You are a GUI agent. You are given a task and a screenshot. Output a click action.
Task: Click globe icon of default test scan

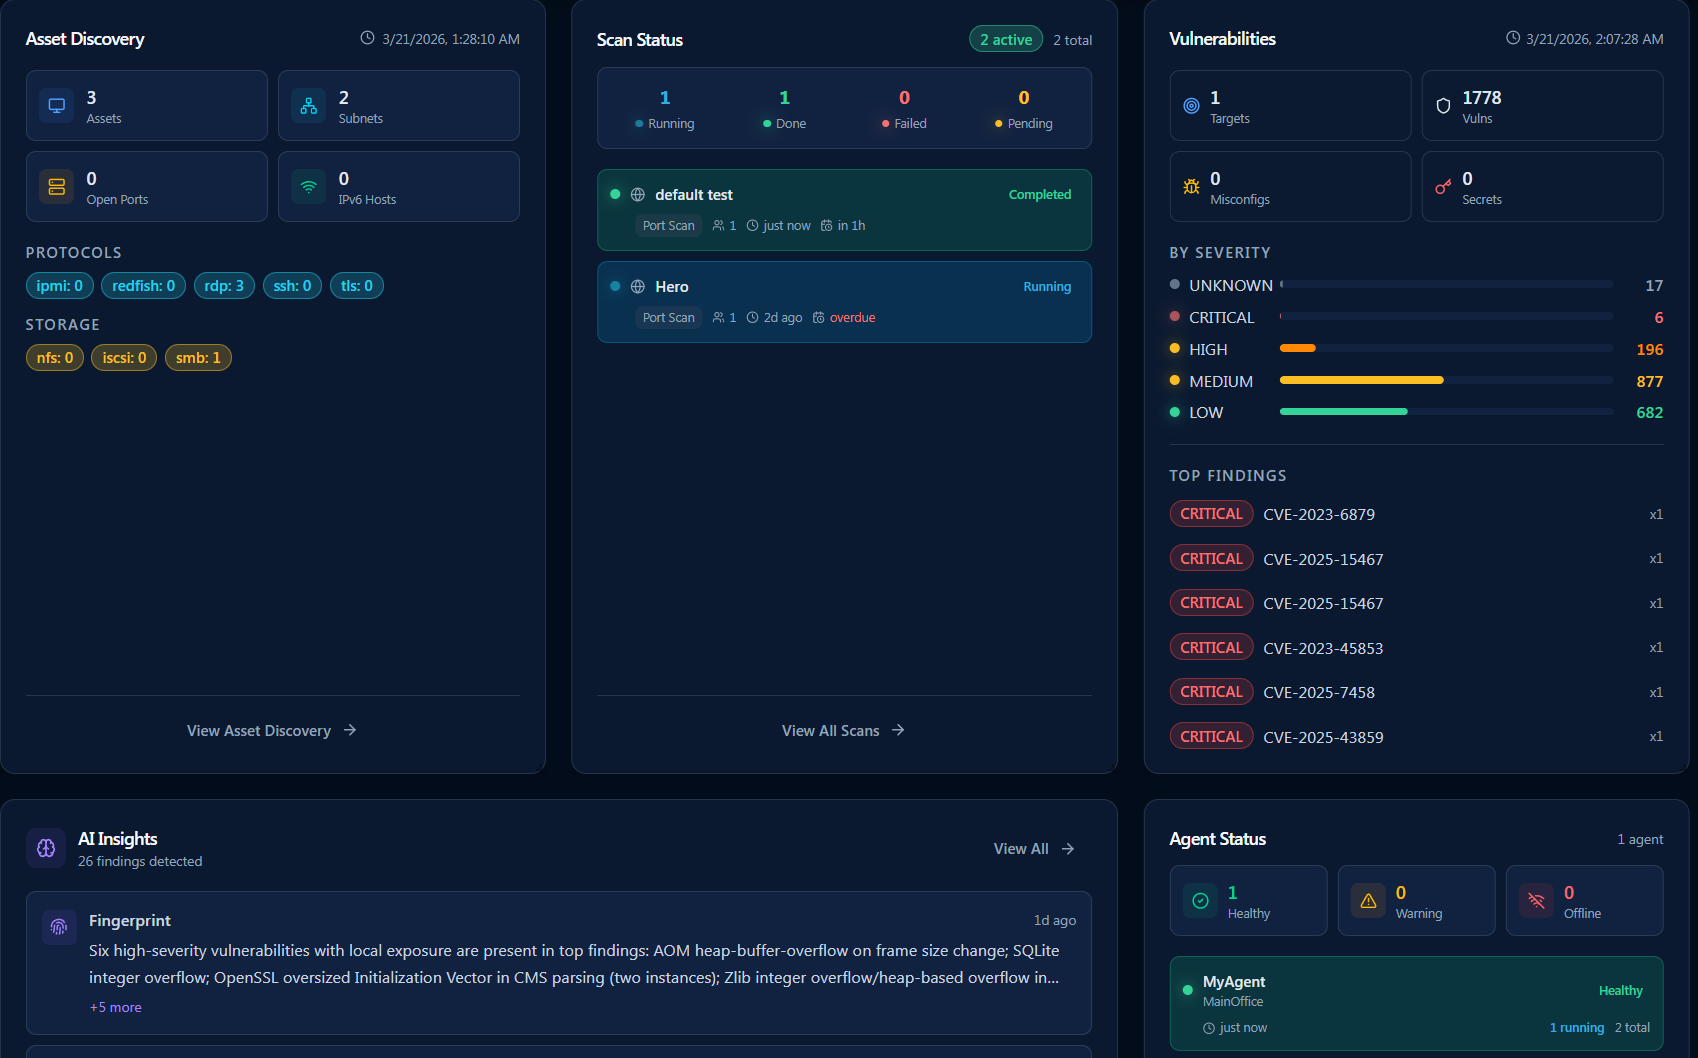tap(638, 195)
